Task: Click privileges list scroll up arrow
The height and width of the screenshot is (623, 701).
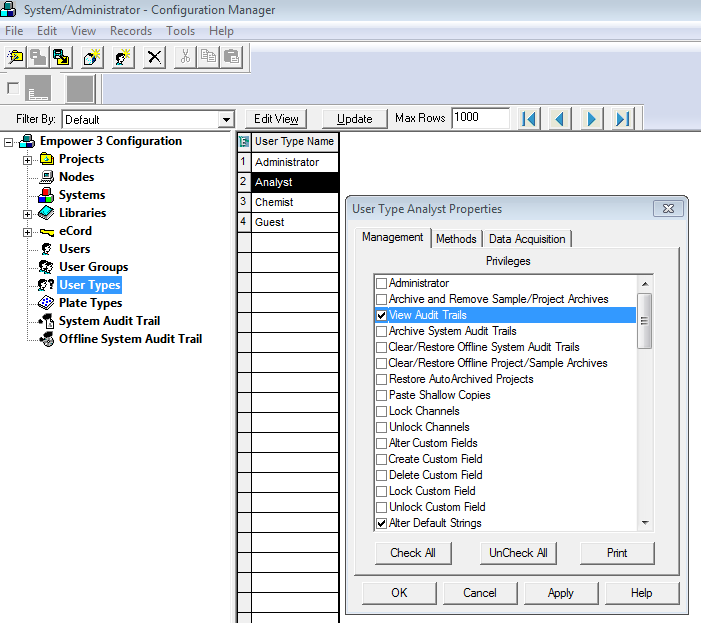Action: pyautogui.click(x=645, y=284)
